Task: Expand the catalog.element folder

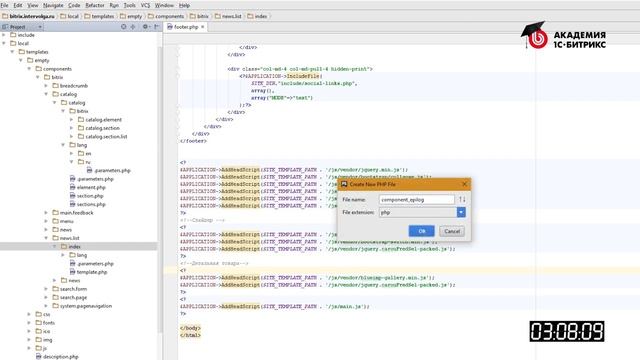Action: [x=71, y=120]
